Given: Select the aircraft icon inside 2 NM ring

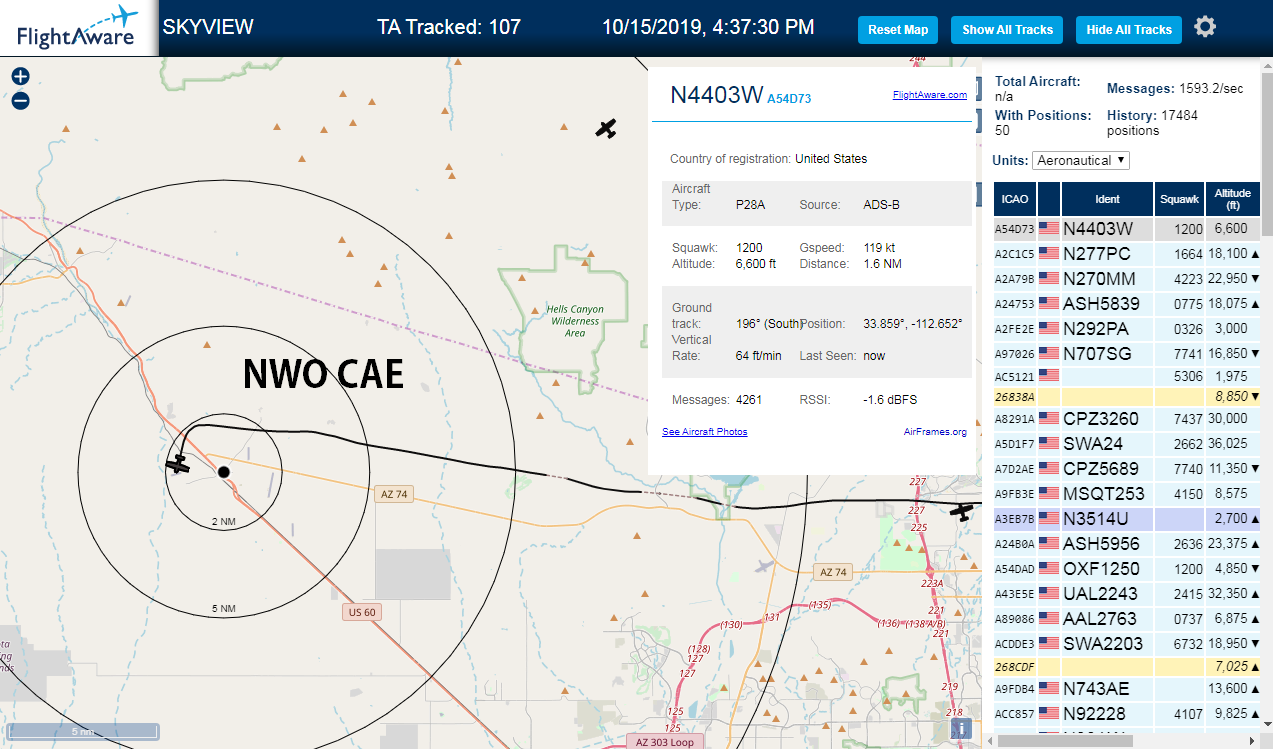Looking at the screenshot, I should (179, 465).
